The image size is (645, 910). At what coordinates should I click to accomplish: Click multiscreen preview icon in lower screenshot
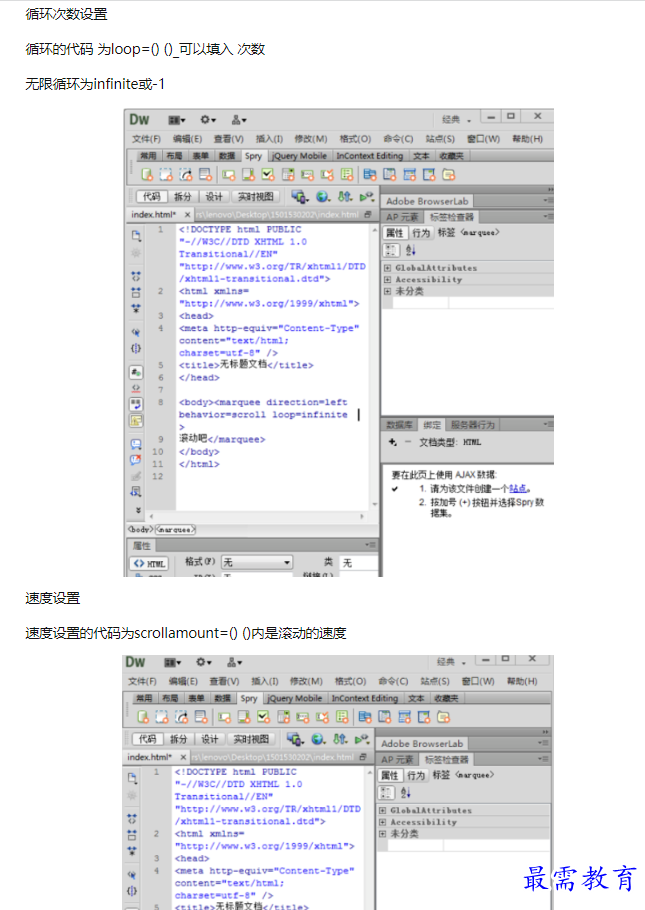[295, 739]
